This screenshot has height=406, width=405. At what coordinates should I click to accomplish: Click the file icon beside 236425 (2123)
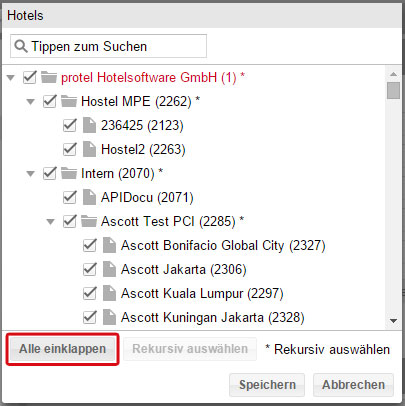coord(89,125)
